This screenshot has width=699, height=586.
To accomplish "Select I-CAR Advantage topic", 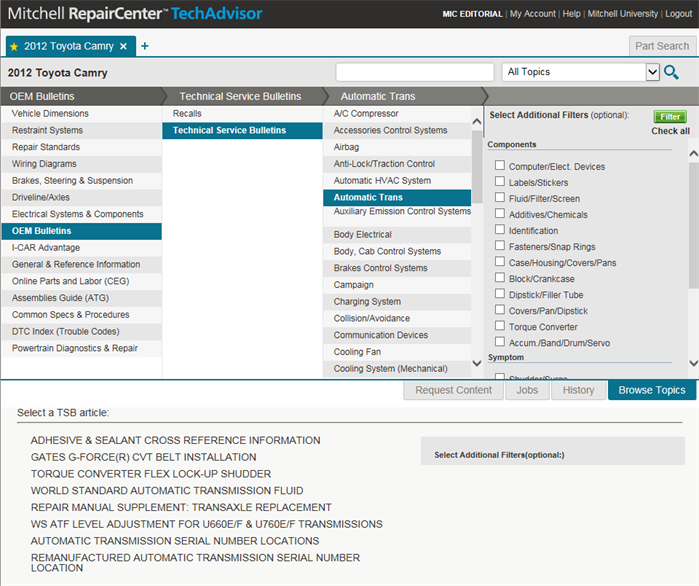I will pyautogui.click(x=81, y=248).
